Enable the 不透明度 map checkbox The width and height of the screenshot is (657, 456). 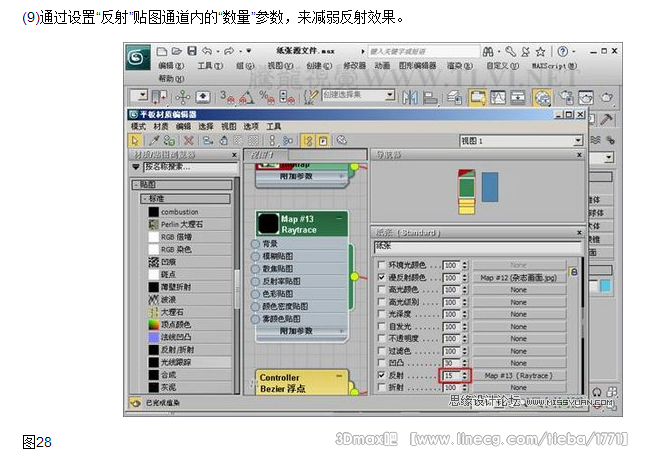click(x=381, y=338)
